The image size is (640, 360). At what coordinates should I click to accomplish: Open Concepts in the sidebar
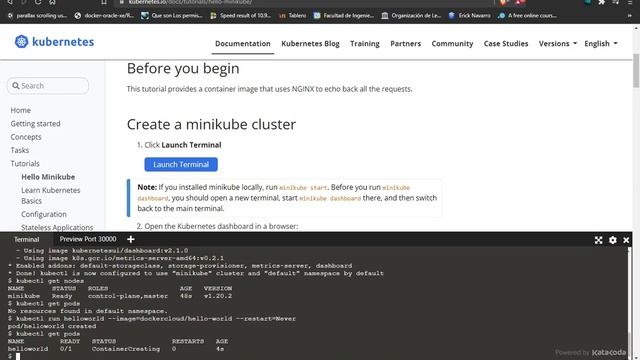click(x=26, y=137)
